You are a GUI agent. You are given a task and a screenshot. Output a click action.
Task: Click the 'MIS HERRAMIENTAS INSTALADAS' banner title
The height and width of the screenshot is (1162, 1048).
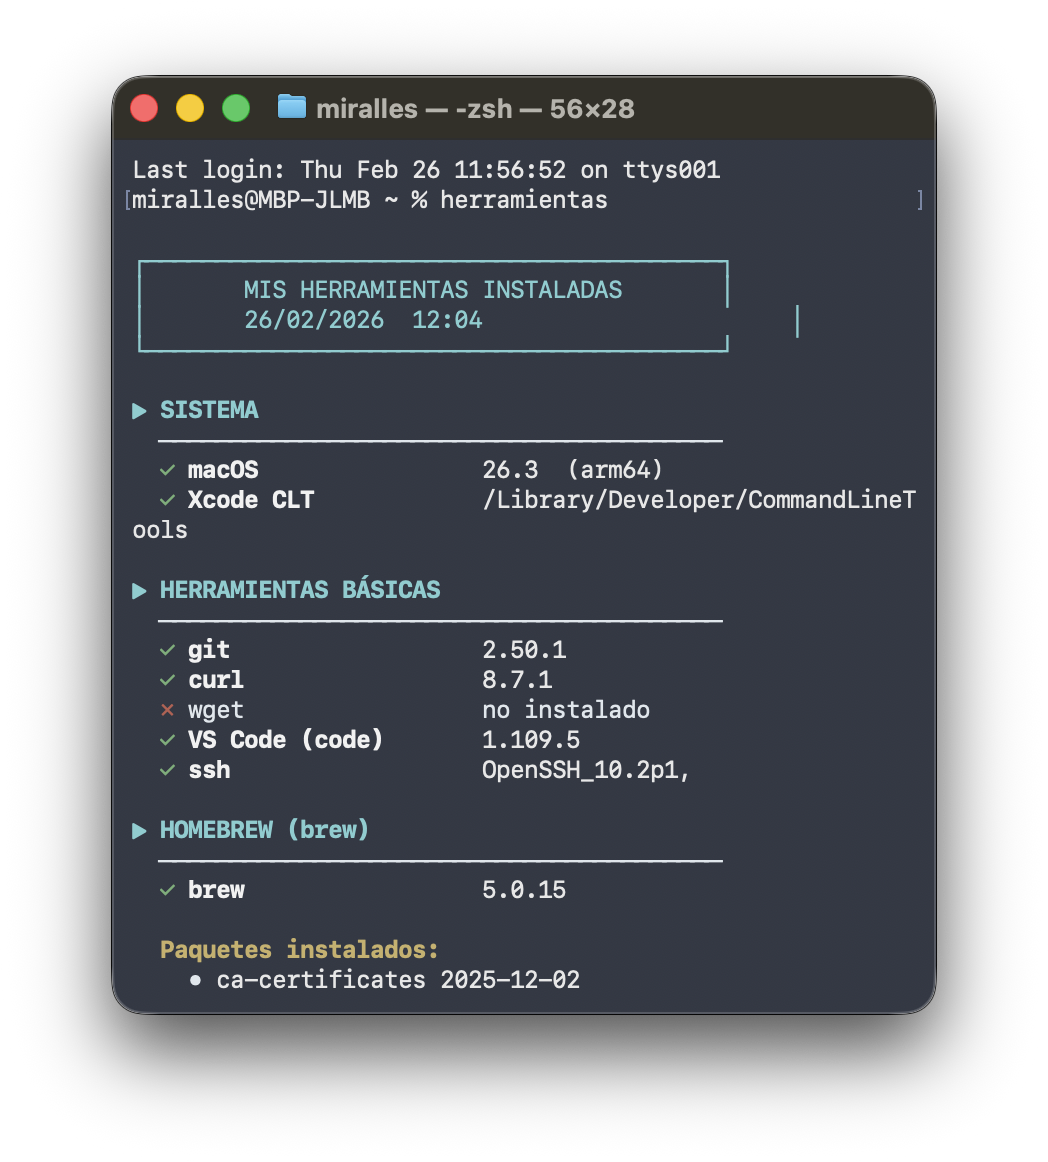click(x=433, y=290)
